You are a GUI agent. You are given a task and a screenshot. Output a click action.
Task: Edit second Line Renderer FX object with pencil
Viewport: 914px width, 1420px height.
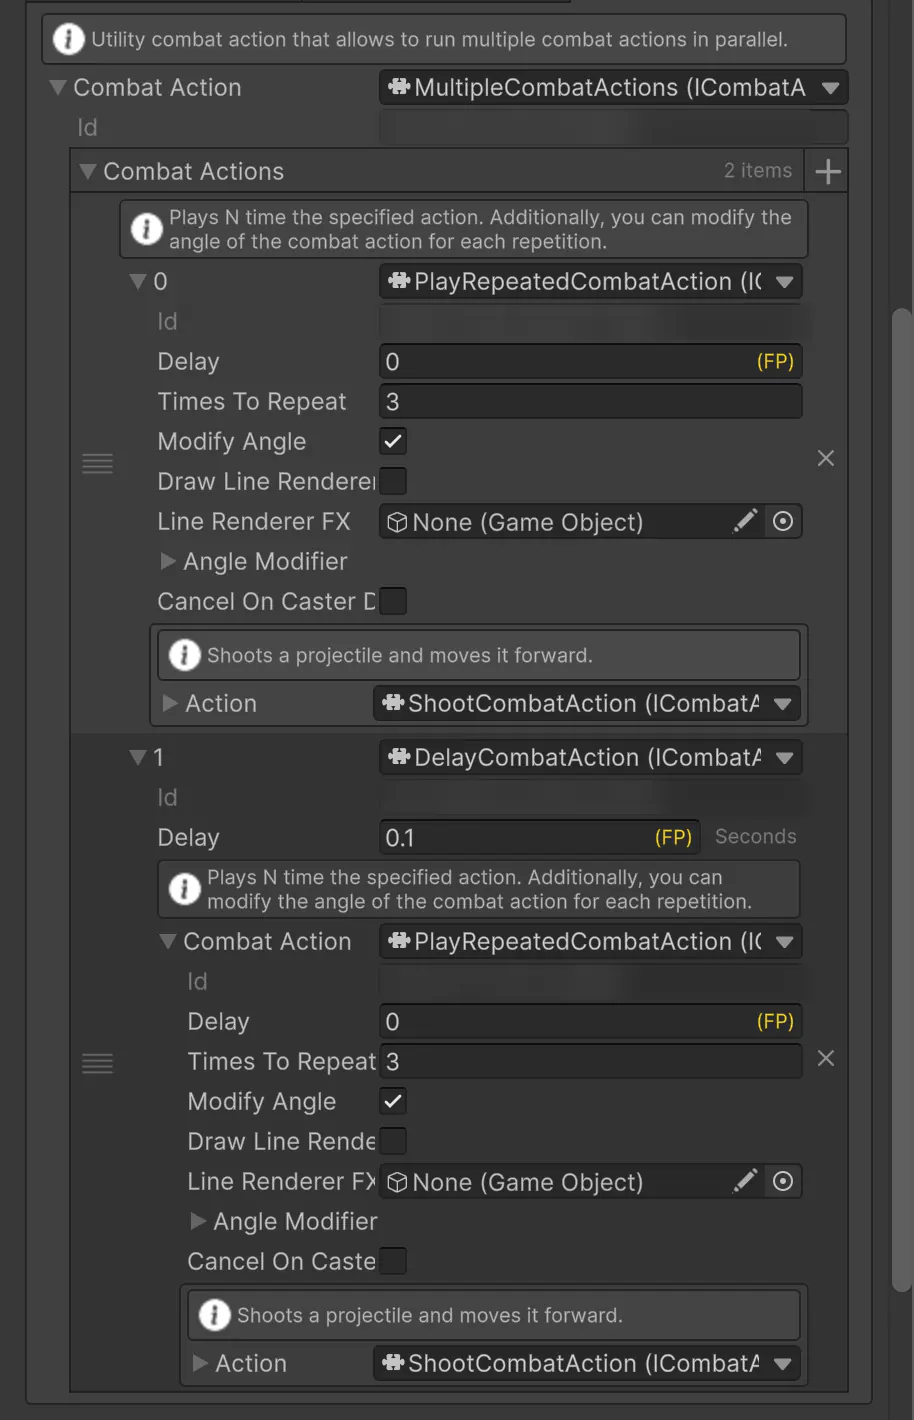745,1181
